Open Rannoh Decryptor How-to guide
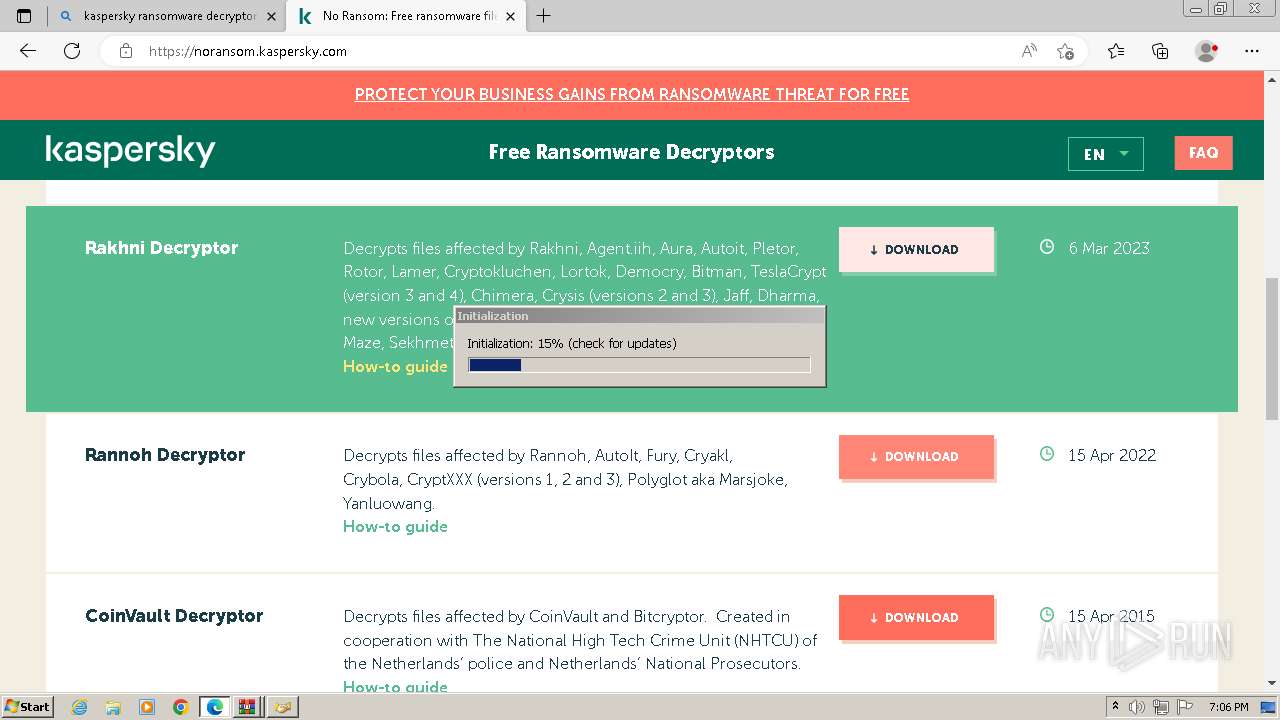This screenshot has width=1280, height=720. (x=395, y=526)
